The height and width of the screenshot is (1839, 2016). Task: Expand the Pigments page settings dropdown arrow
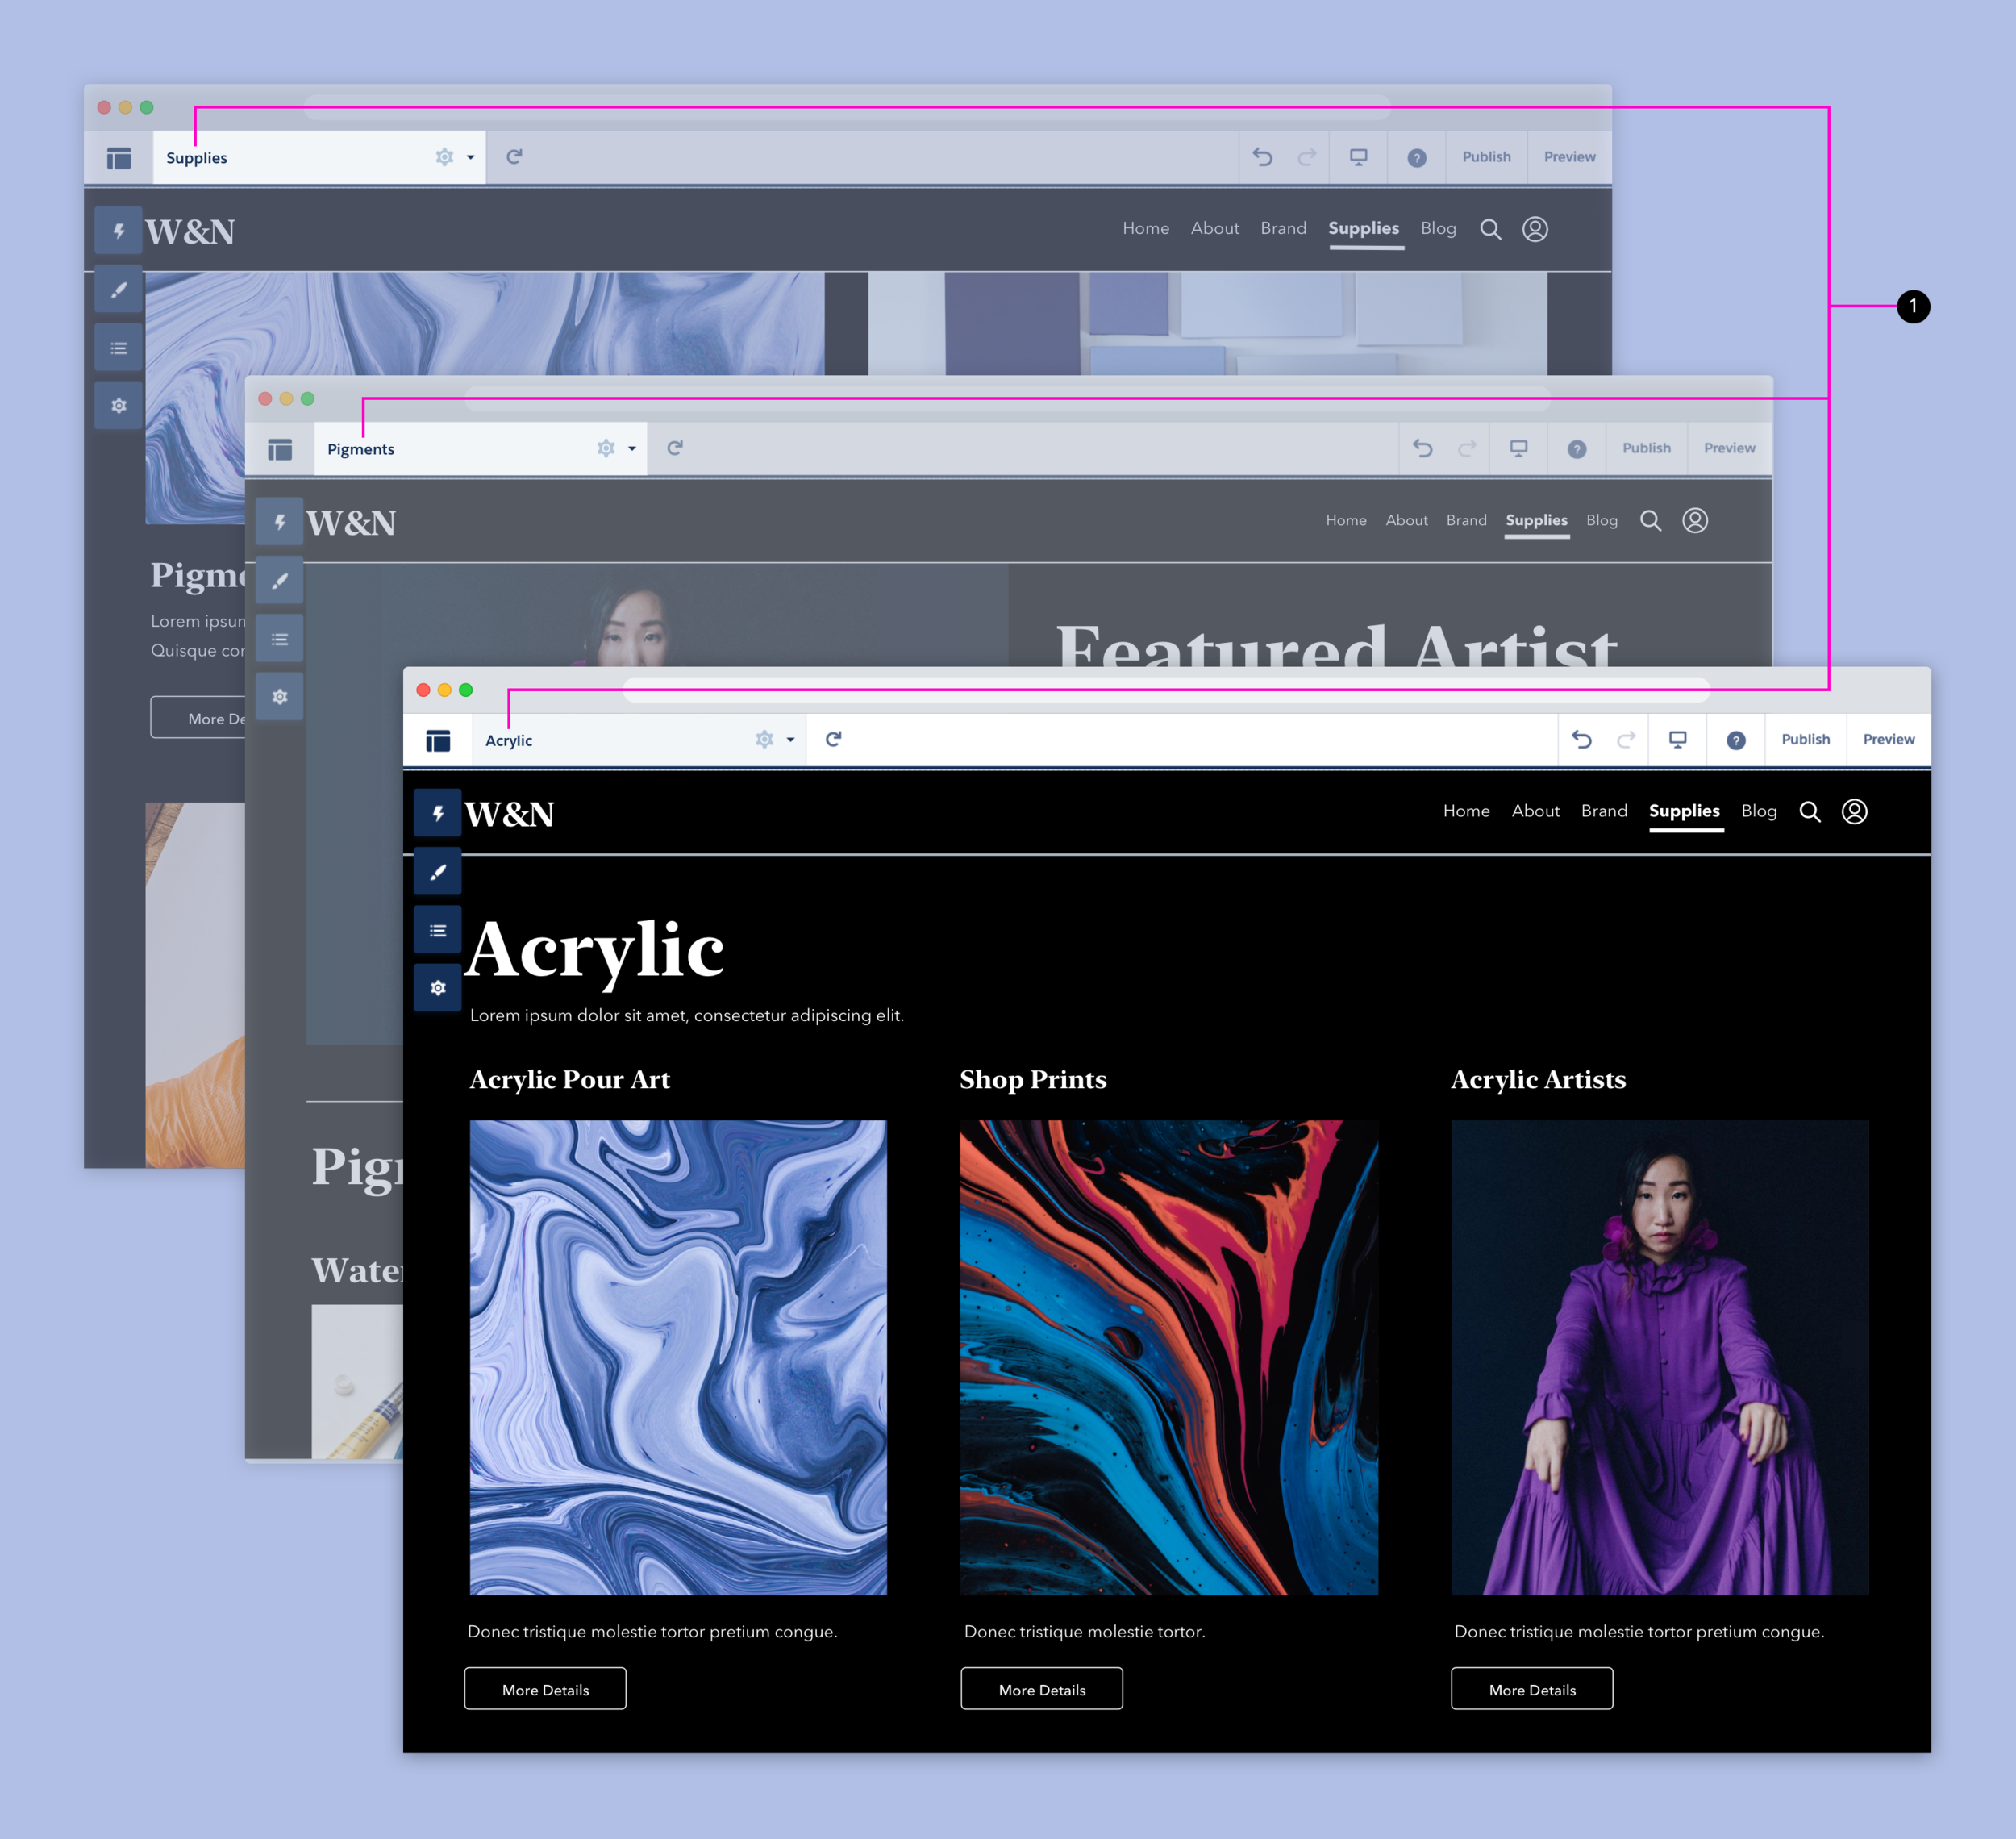[x=632, y=449]
